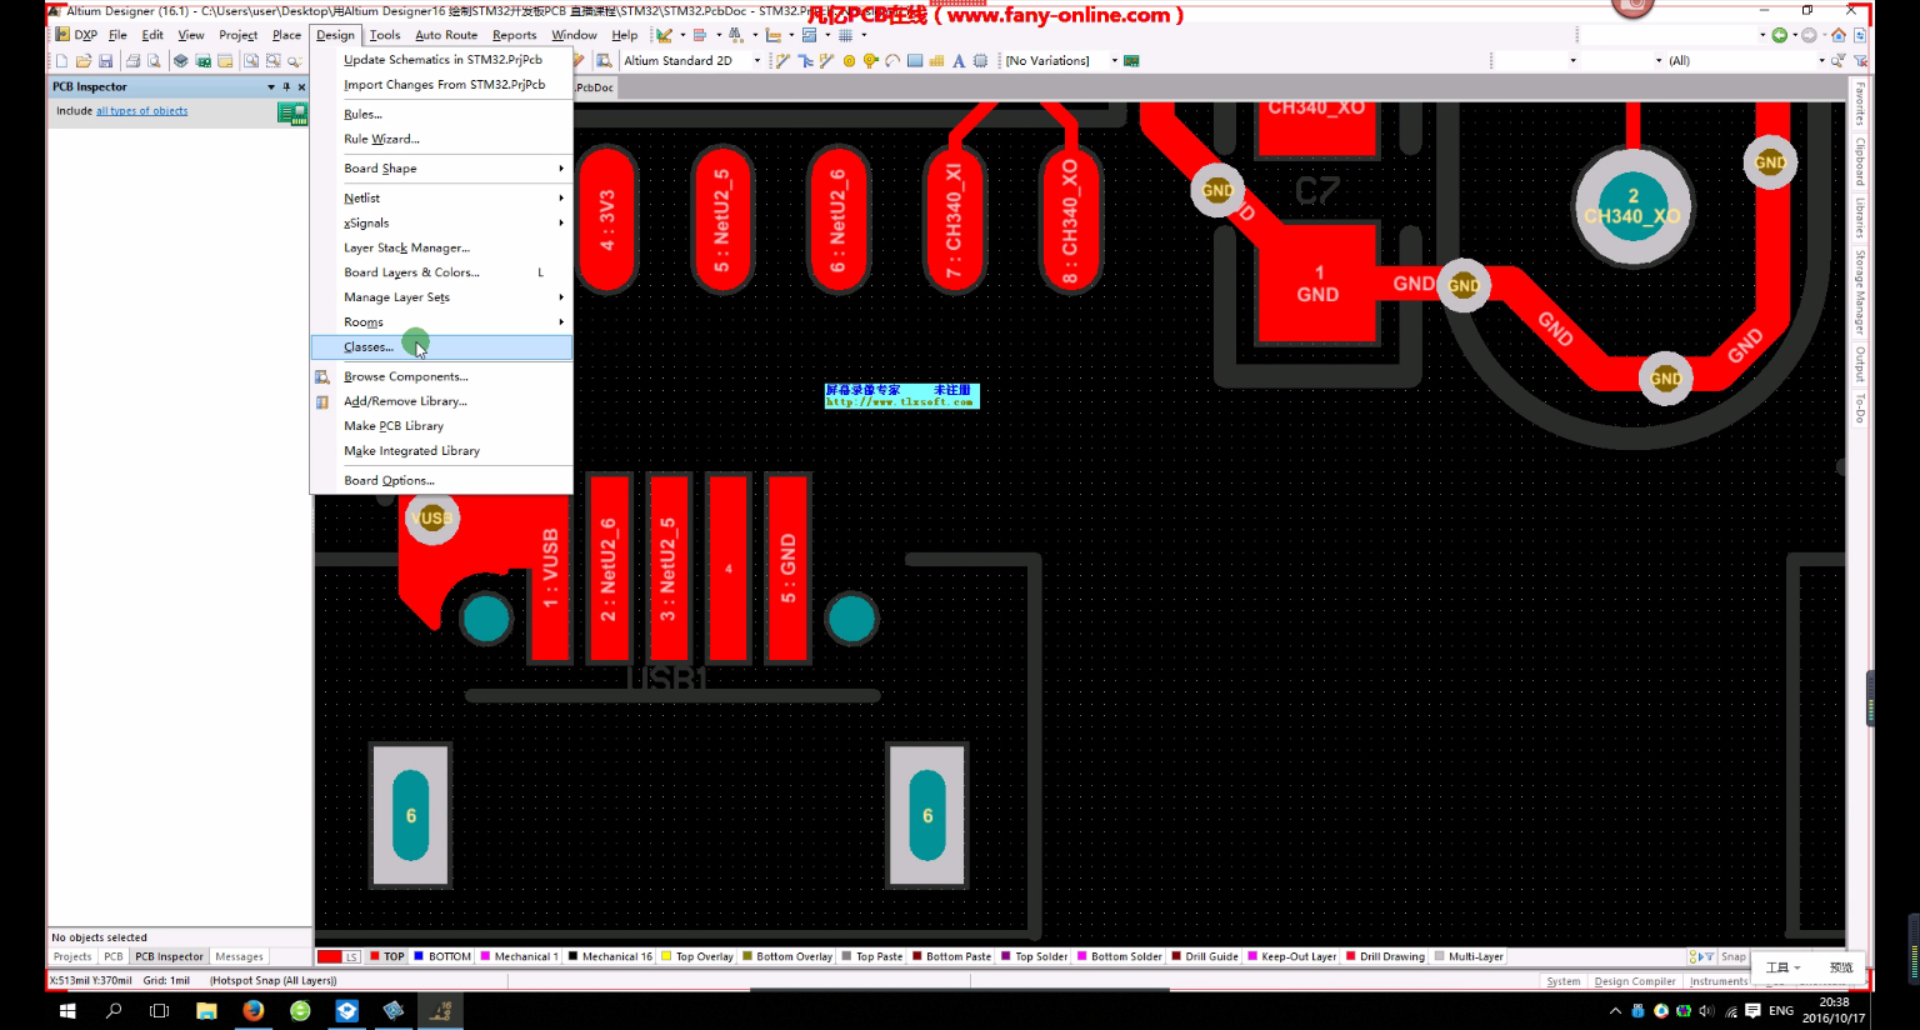Open the Reports menu
Screen dimensions: 1920x1030
(514, 35)
